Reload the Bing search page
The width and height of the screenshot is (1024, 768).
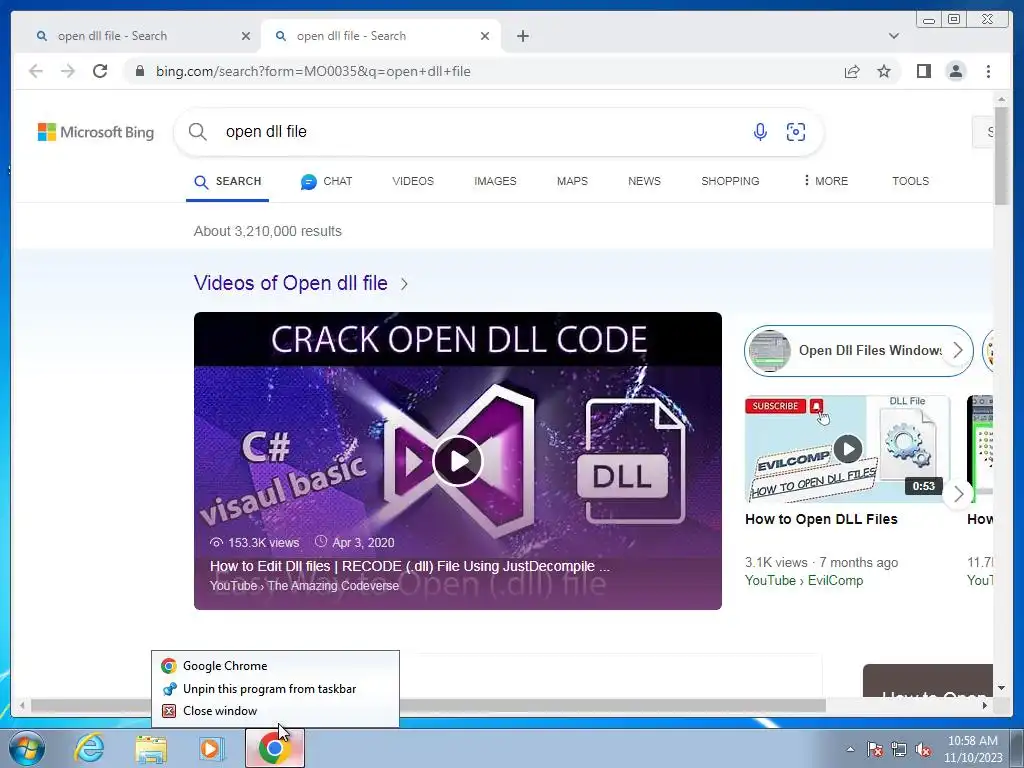coord(100,71)
